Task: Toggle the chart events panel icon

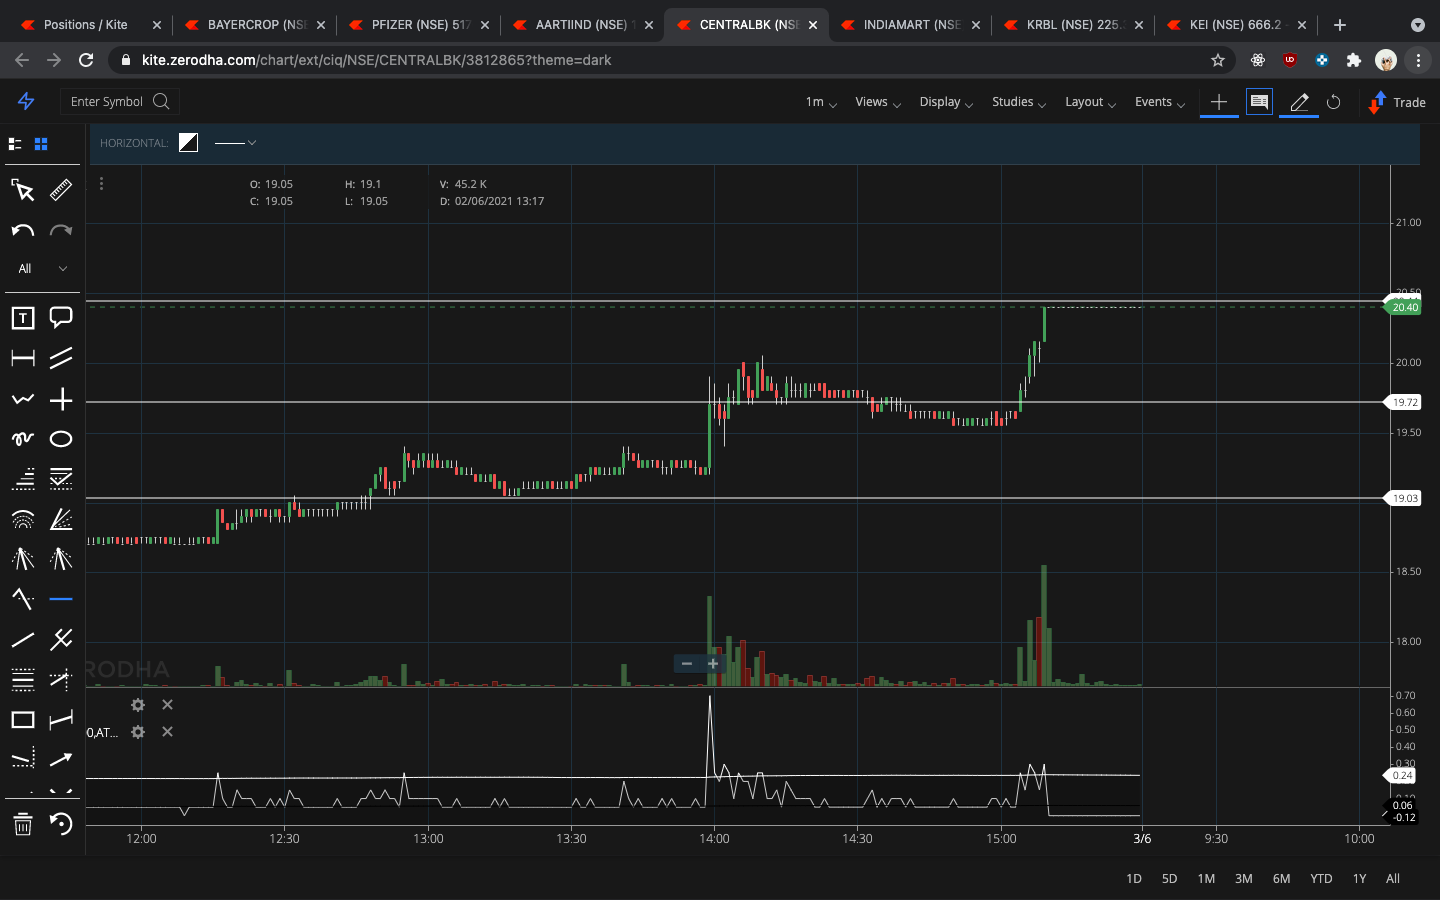Action: coord(1259,102)
